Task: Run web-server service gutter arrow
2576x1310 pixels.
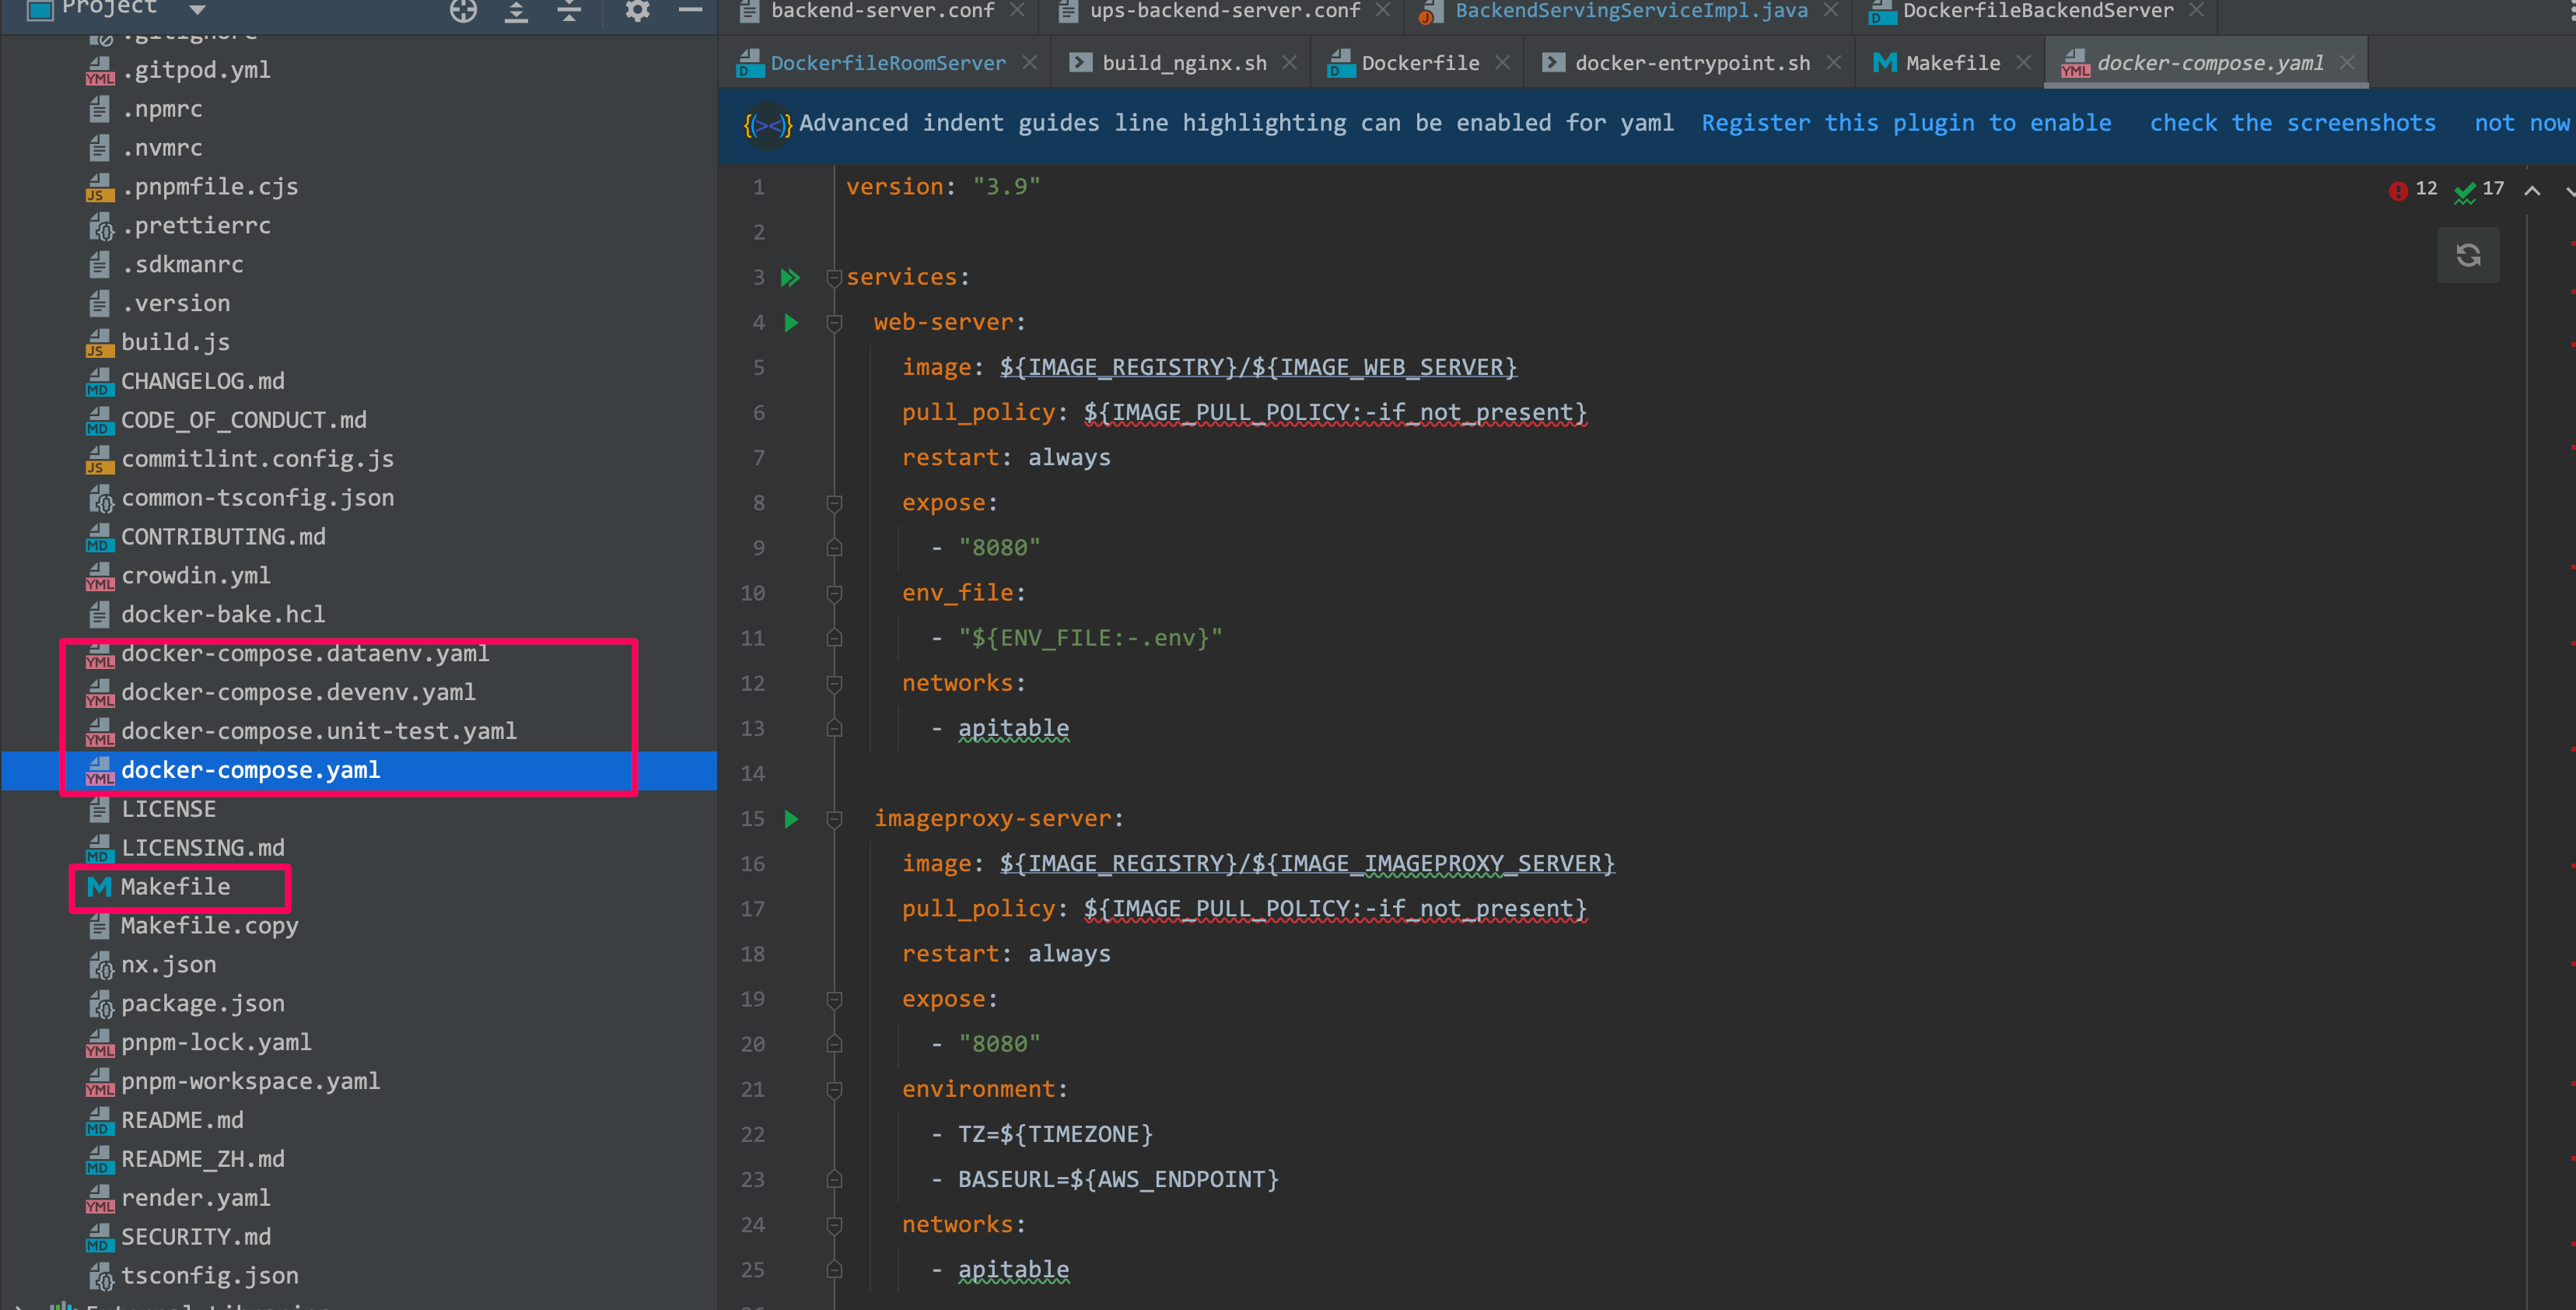Action: coord(792,322)
